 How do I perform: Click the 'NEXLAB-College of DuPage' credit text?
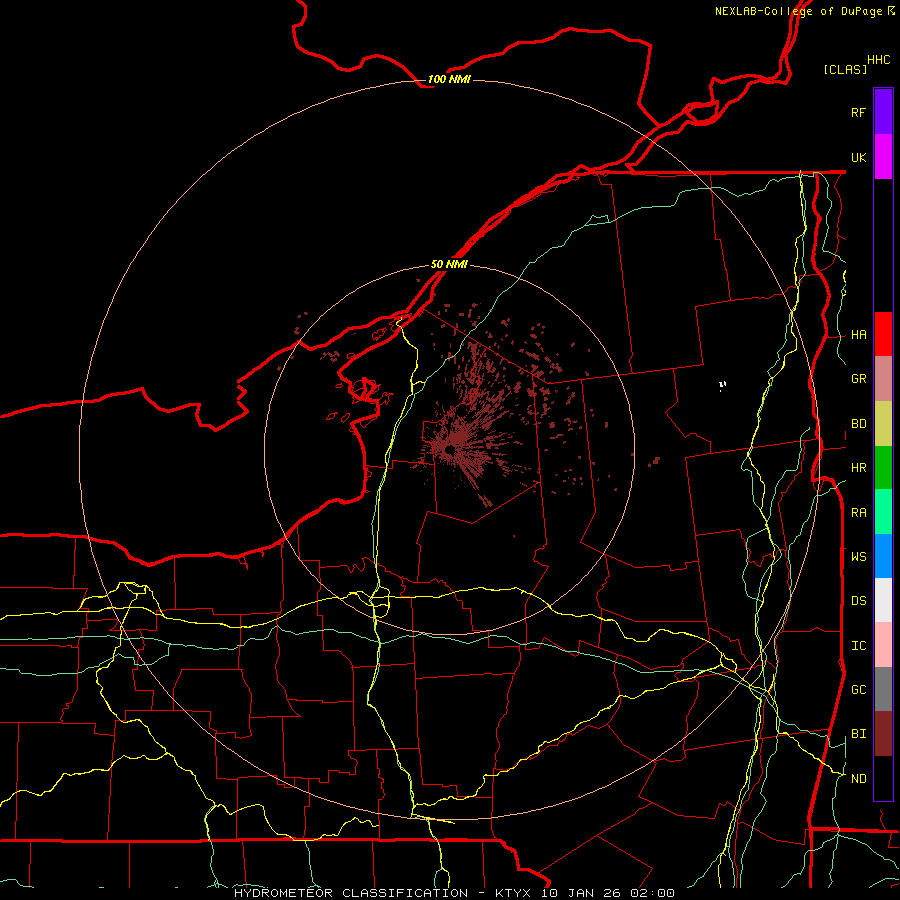798,11
